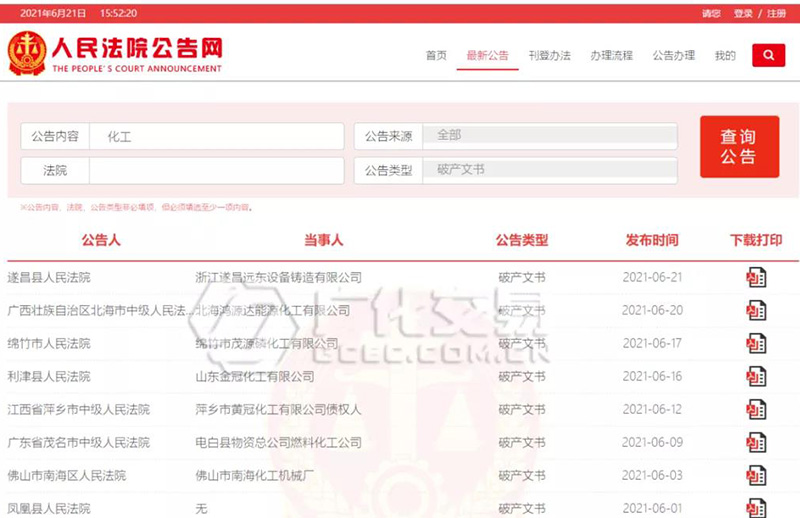This screenshot has height=518, width=800.
Task: Open the 公告类型 dropdown showing 破产文书
Action: (x=549, y=171)
